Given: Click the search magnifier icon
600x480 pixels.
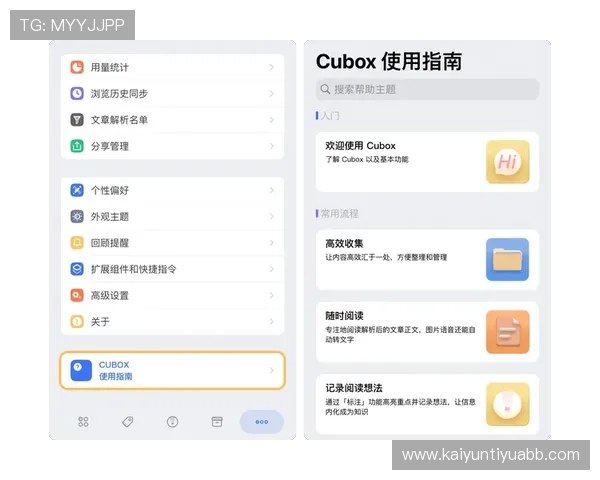Looking at the screenshot, I should [x=325, y=89].
